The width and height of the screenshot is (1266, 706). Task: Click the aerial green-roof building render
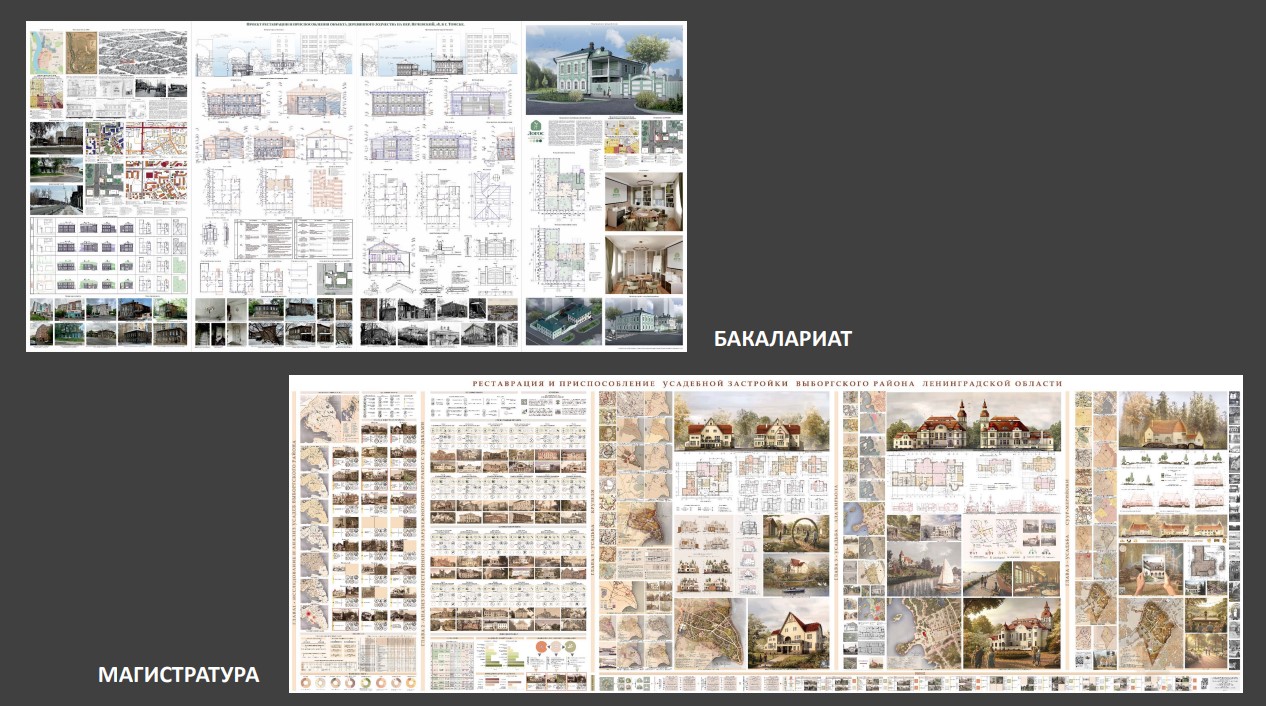coord(562,321)
